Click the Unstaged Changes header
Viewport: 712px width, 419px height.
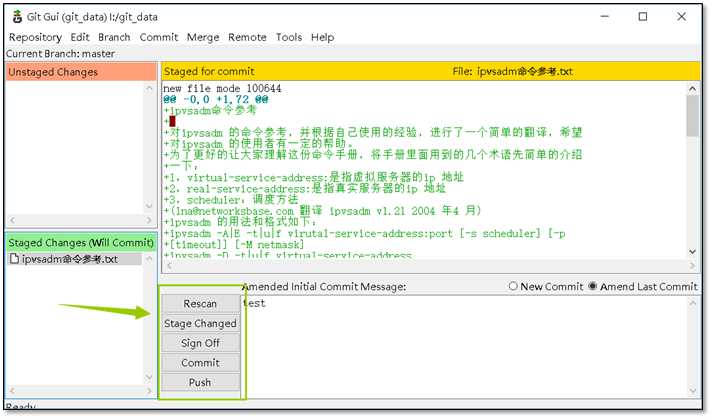[x=81, y=72]
